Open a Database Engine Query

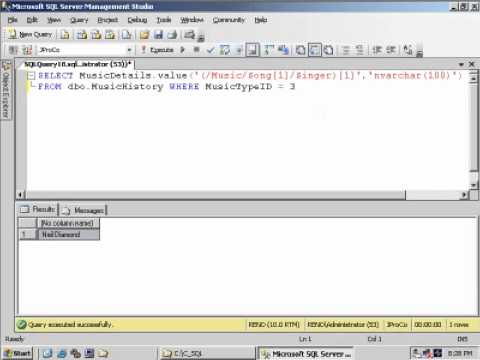pos(65,35)
